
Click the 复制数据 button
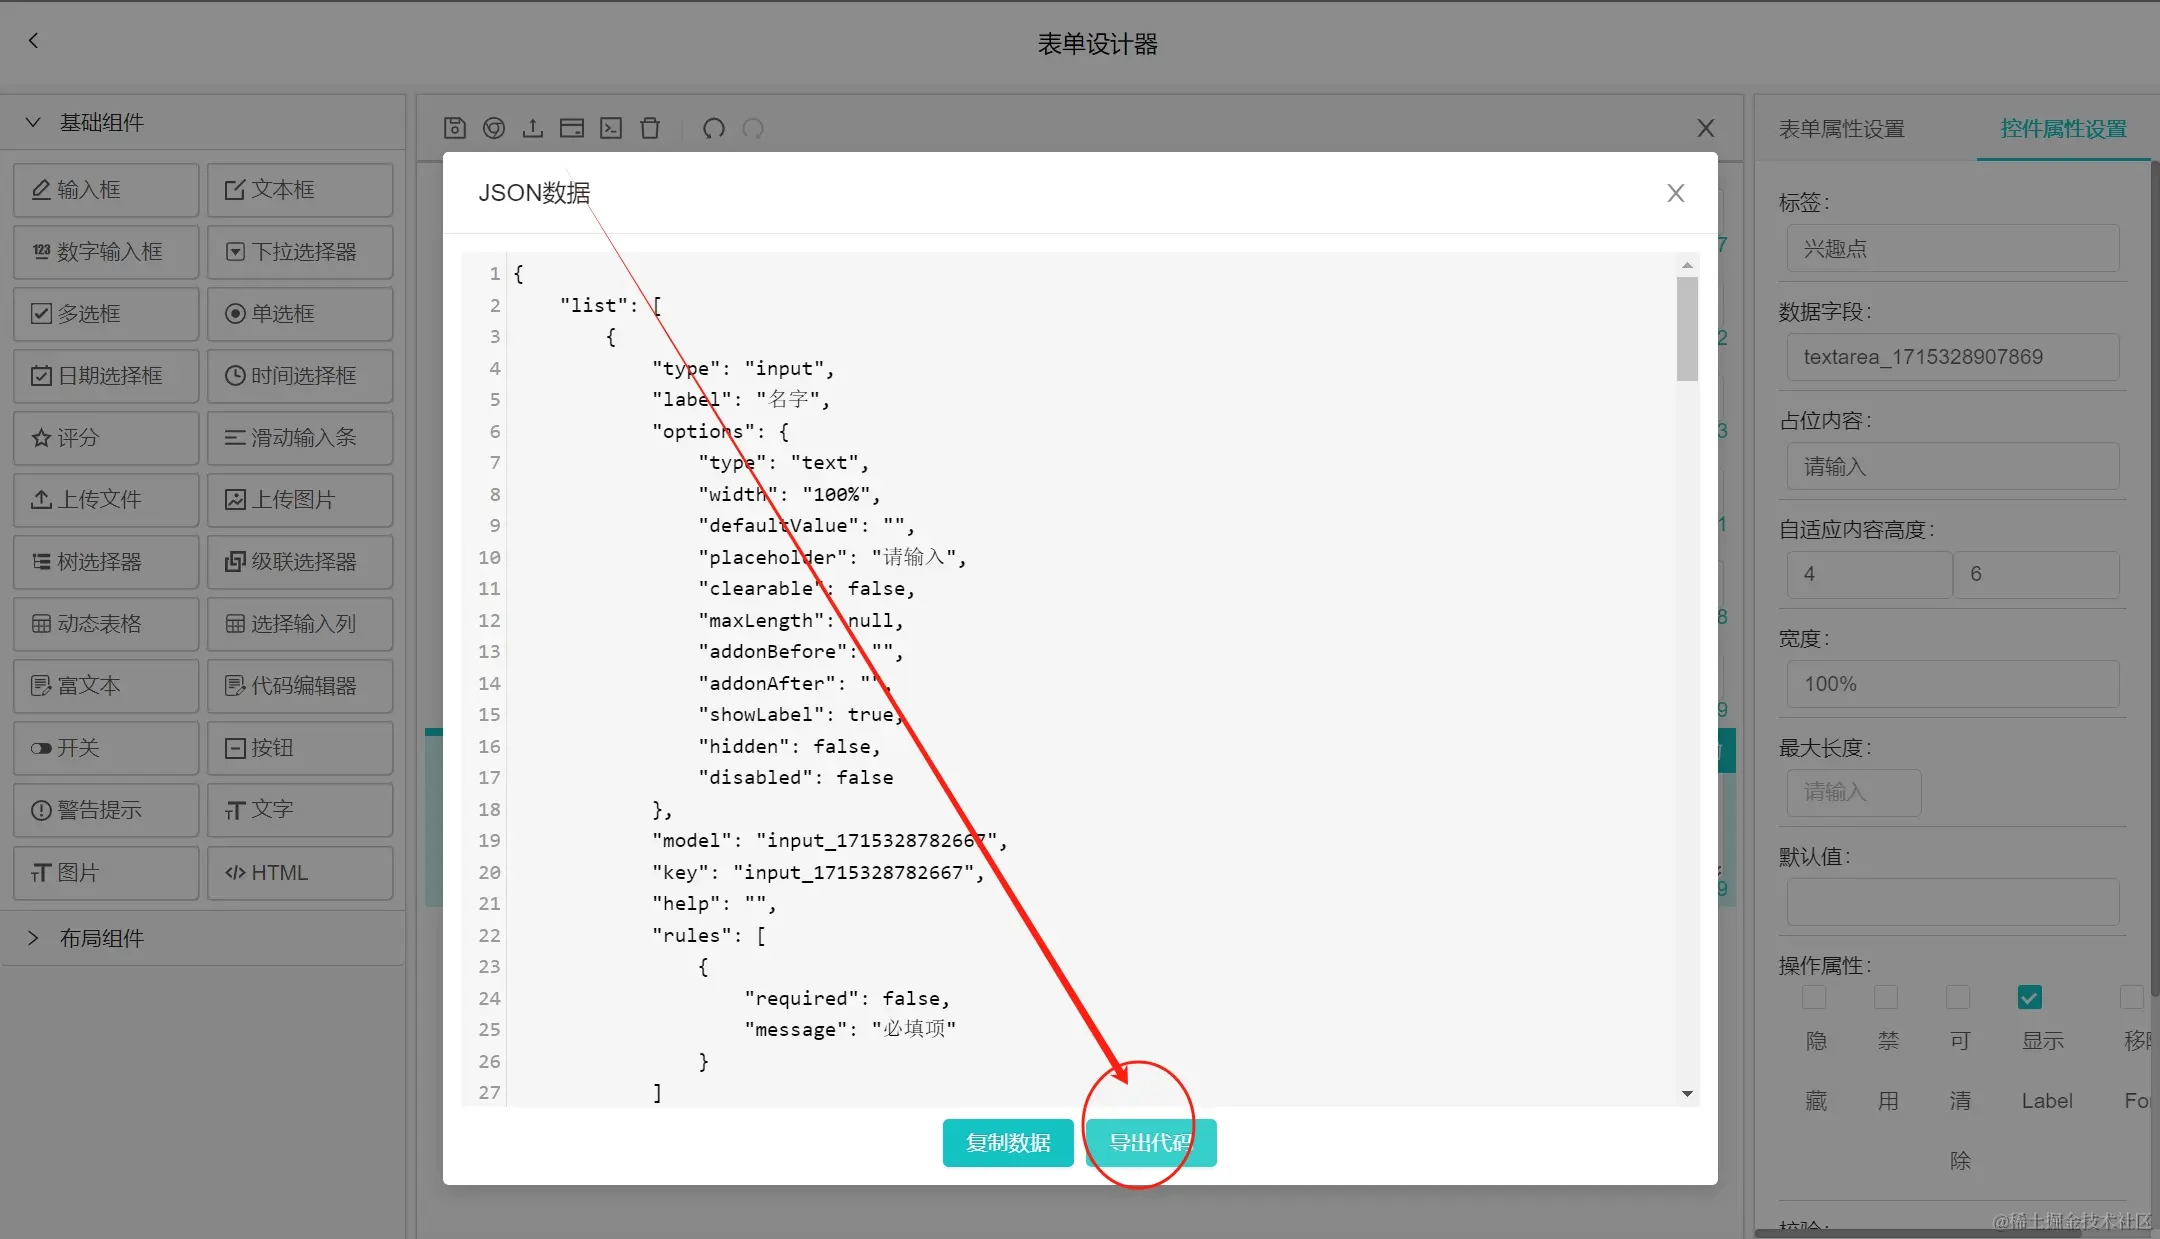[x=1008, y=1143]
